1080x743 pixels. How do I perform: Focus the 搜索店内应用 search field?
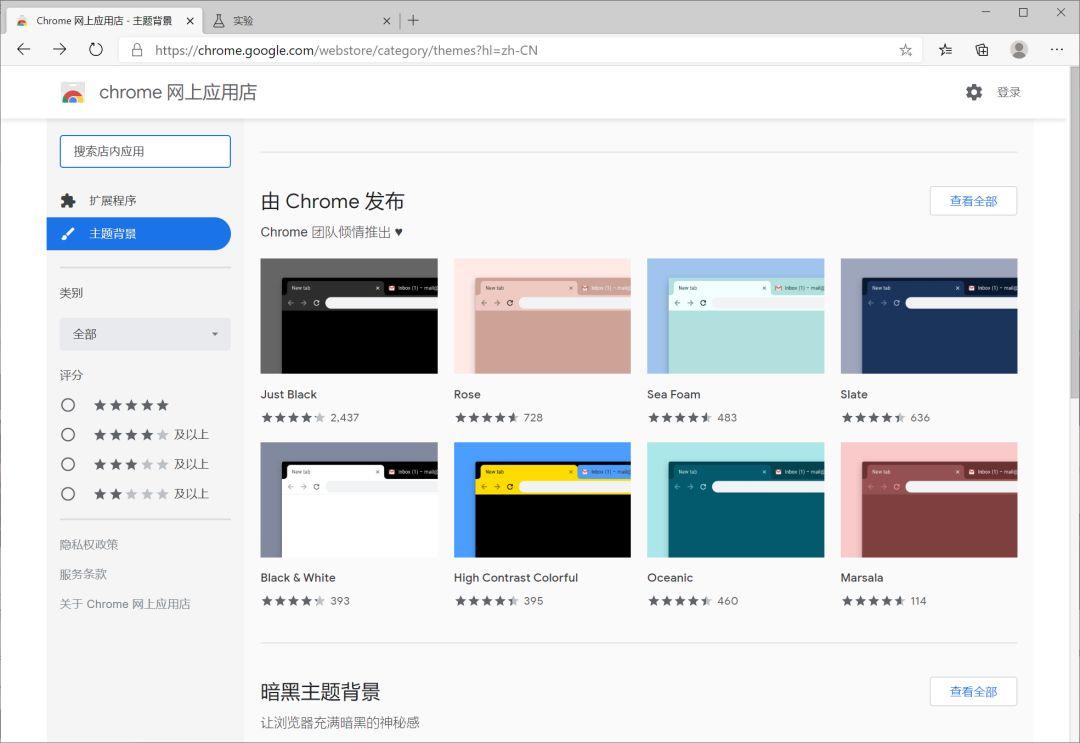coord(145,151)
